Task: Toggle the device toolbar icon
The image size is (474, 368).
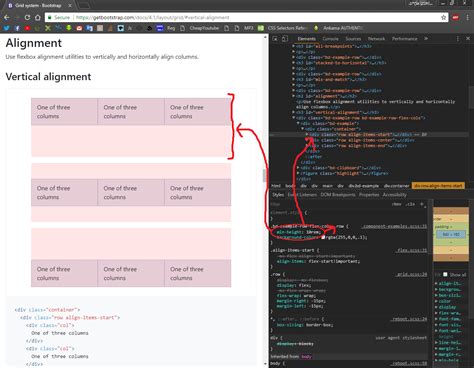Action: click(284, 39)
